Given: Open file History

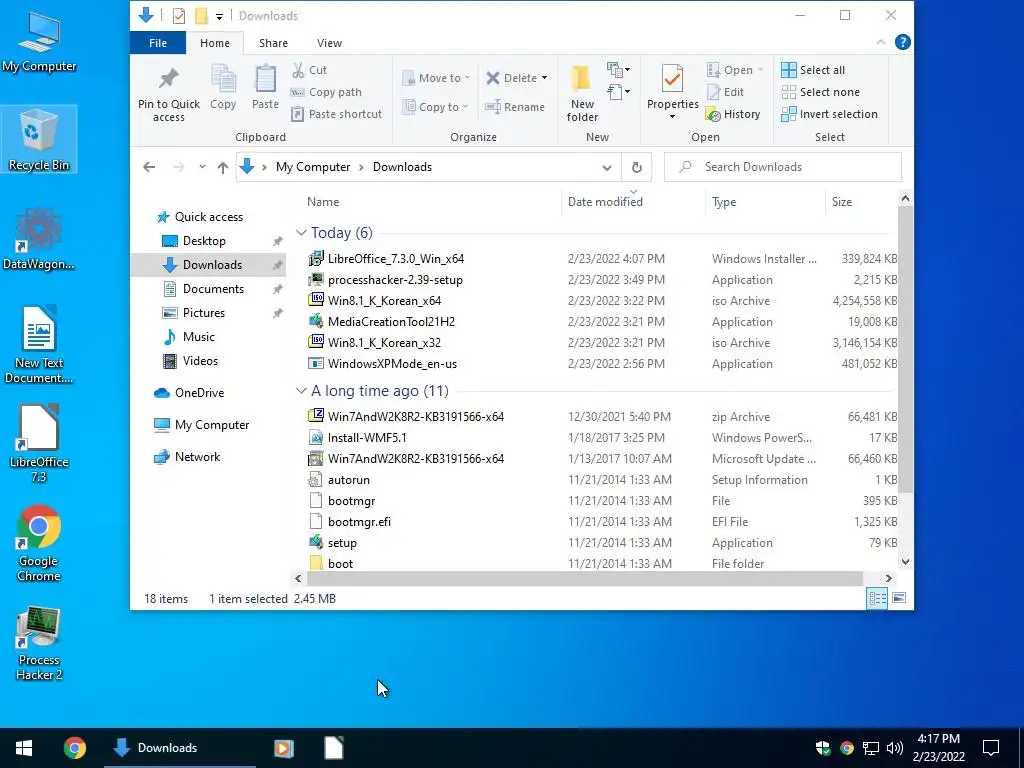Looking at the screenshot, I should point(733,114).
